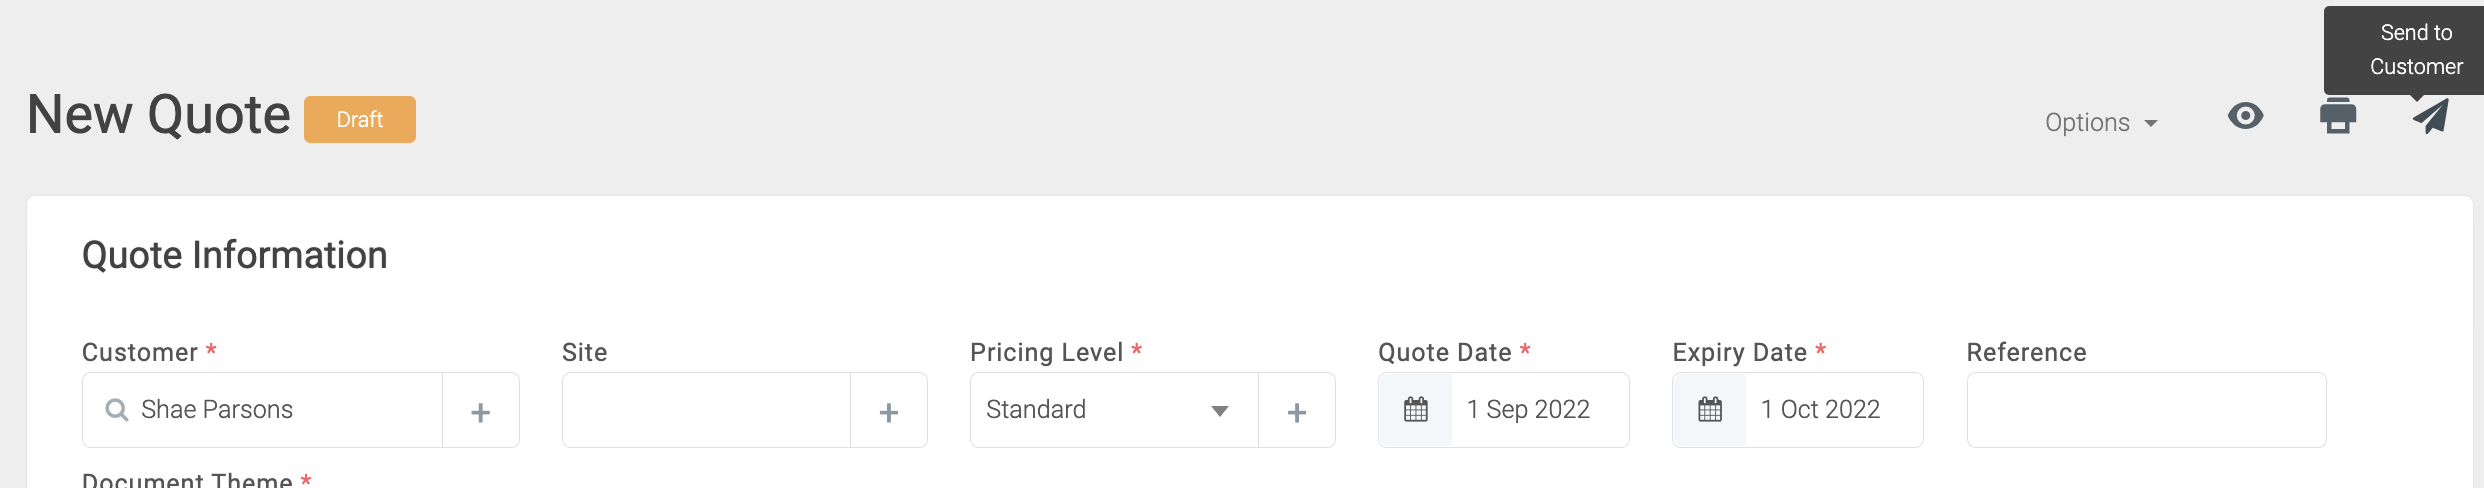Click into the Site input field

(706, 410)
